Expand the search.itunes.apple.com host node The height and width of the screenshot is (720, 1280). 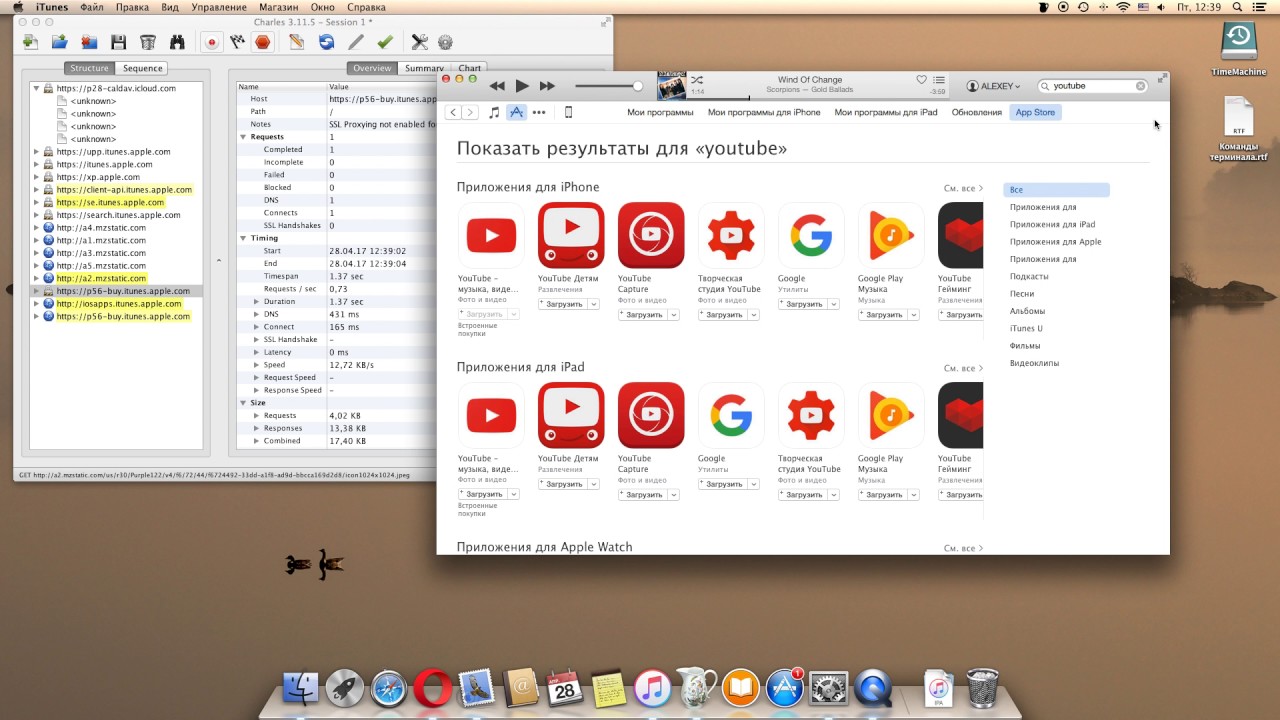point(36,215)
